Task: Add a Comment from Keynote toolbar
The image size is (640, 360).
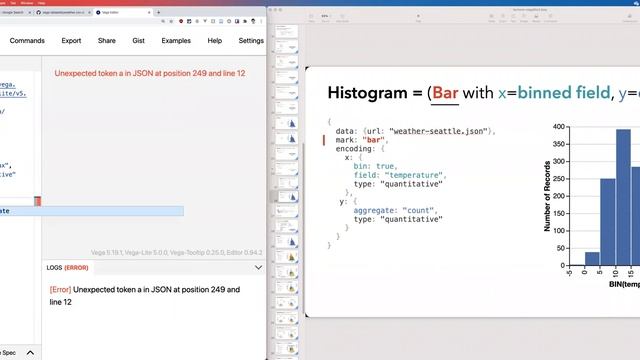Action: click(x=550, y=18)
